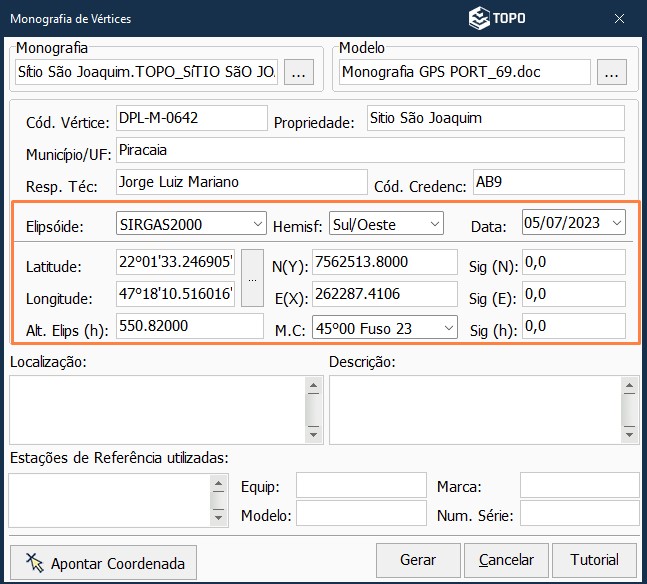Click the Estações de Referência scrollbar down arrow
This screenshot has width=647, height=584.
click(219, 517)
